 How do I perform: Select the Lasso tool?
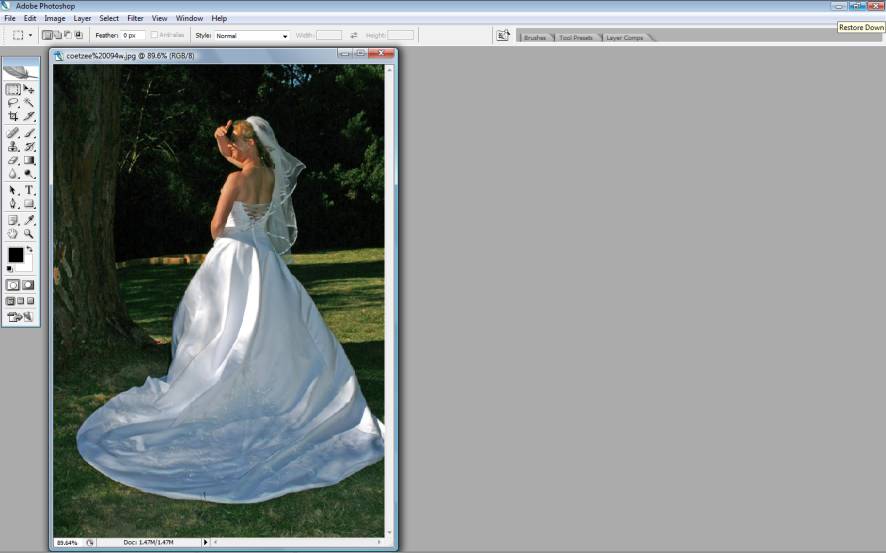pyautogui.click(x=13, y=103)
